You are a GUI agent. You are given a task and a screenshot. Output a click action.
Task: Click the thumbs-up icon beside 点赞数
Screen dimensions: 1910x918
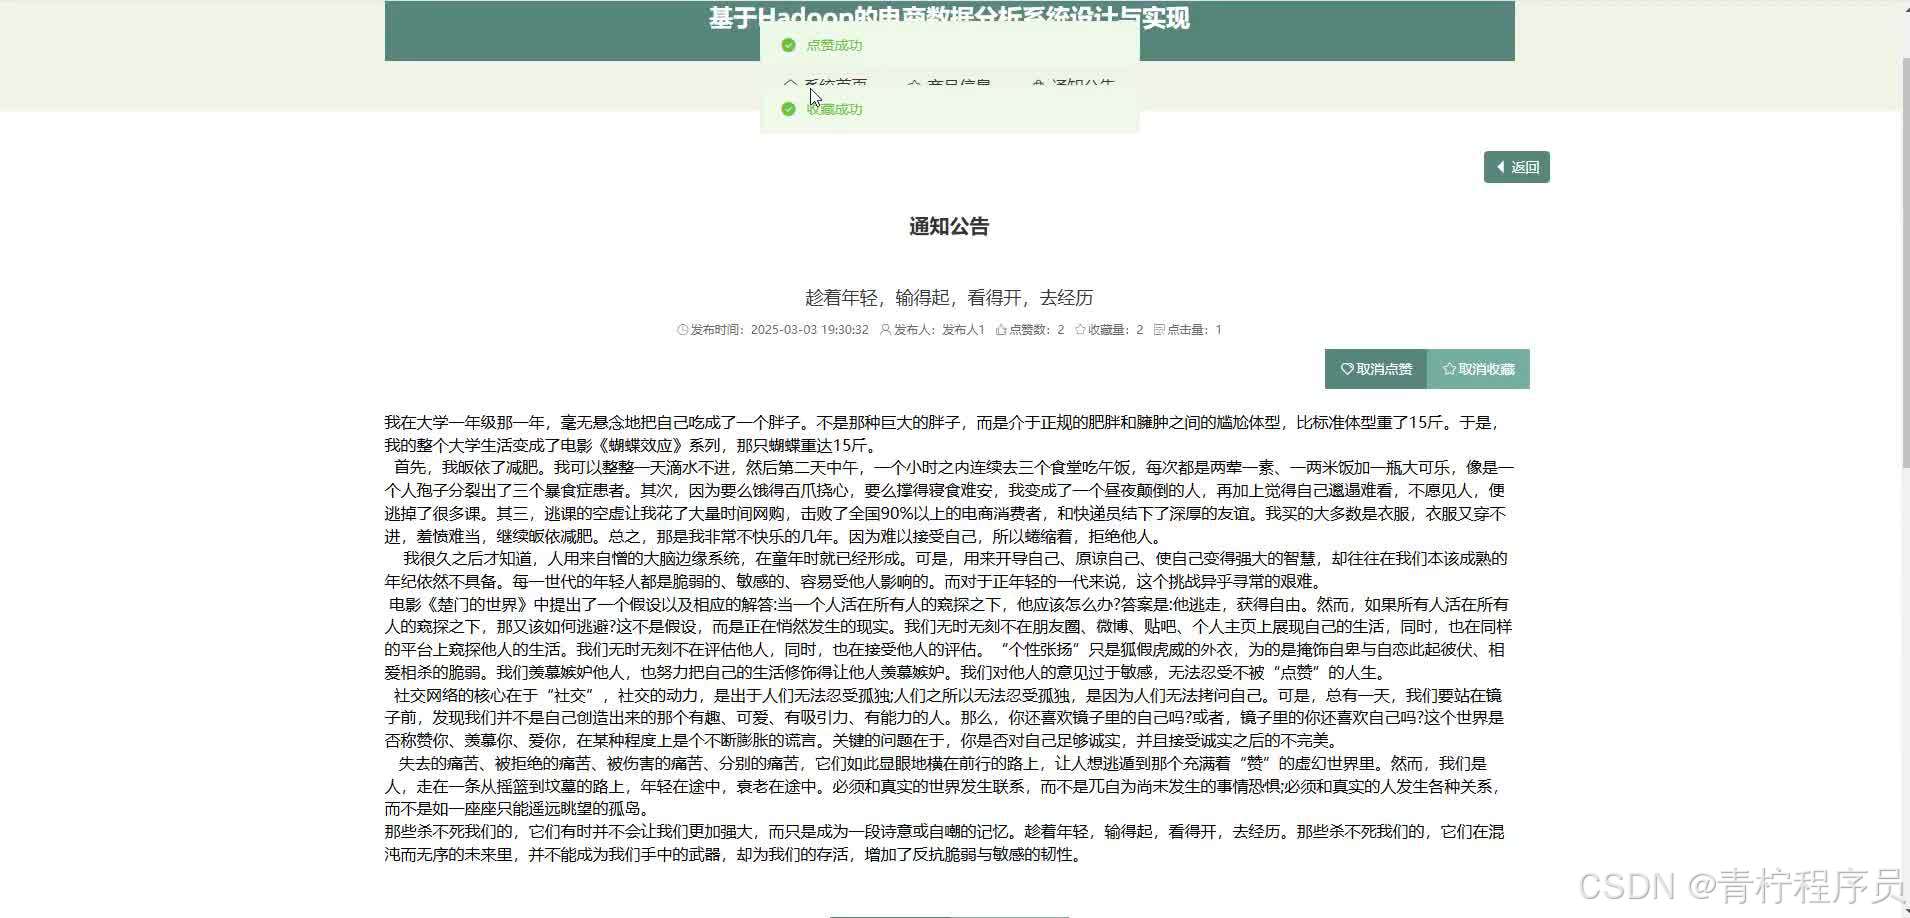[x=1002, y=329]
